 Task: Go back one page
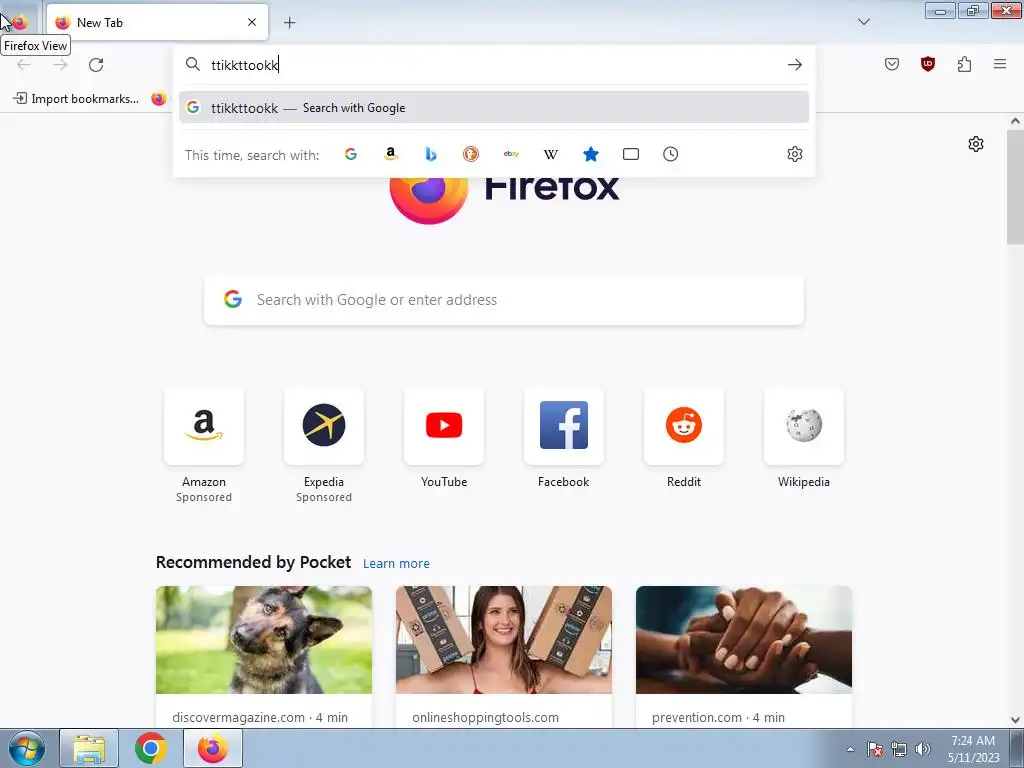(24, 65)
